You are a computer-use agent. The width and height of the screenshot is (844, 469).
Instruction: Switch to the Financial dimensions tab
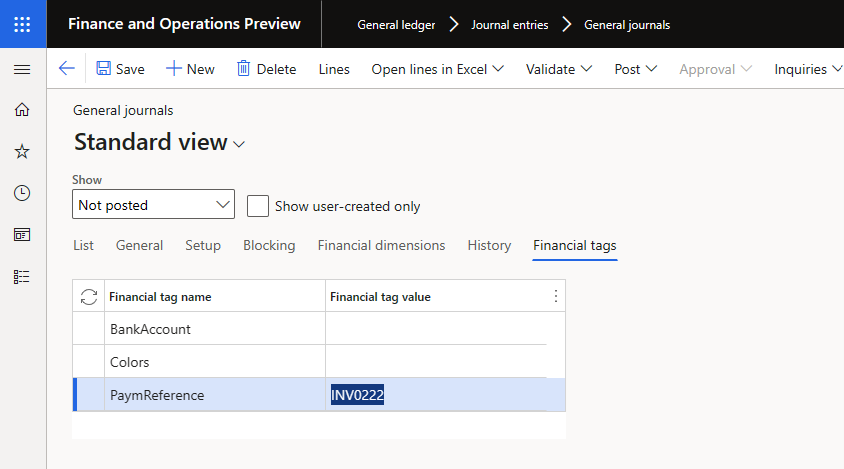(x=381, y=246)
